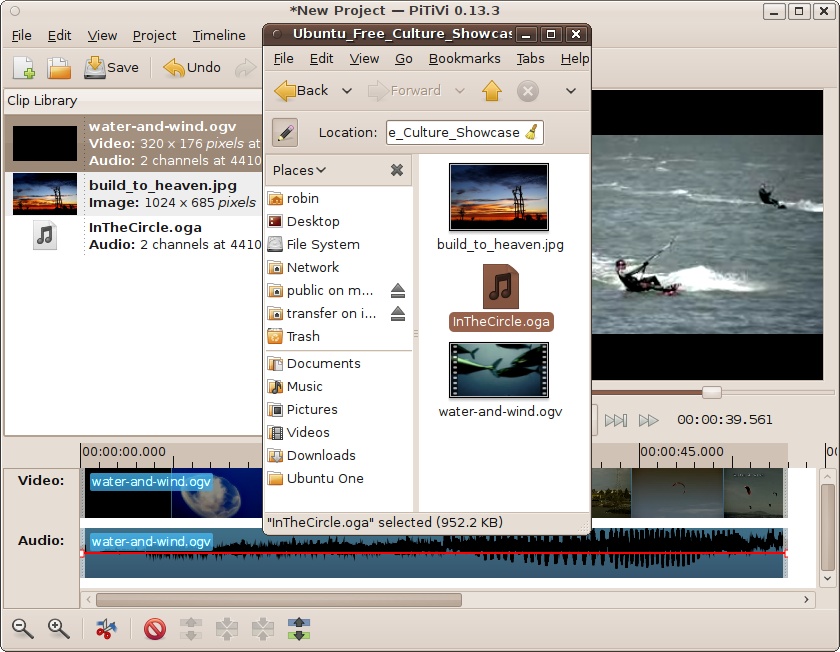Click the delete selected clip icon
The image size is (840, 652).
pyautogui.click(x=153, y=629)
